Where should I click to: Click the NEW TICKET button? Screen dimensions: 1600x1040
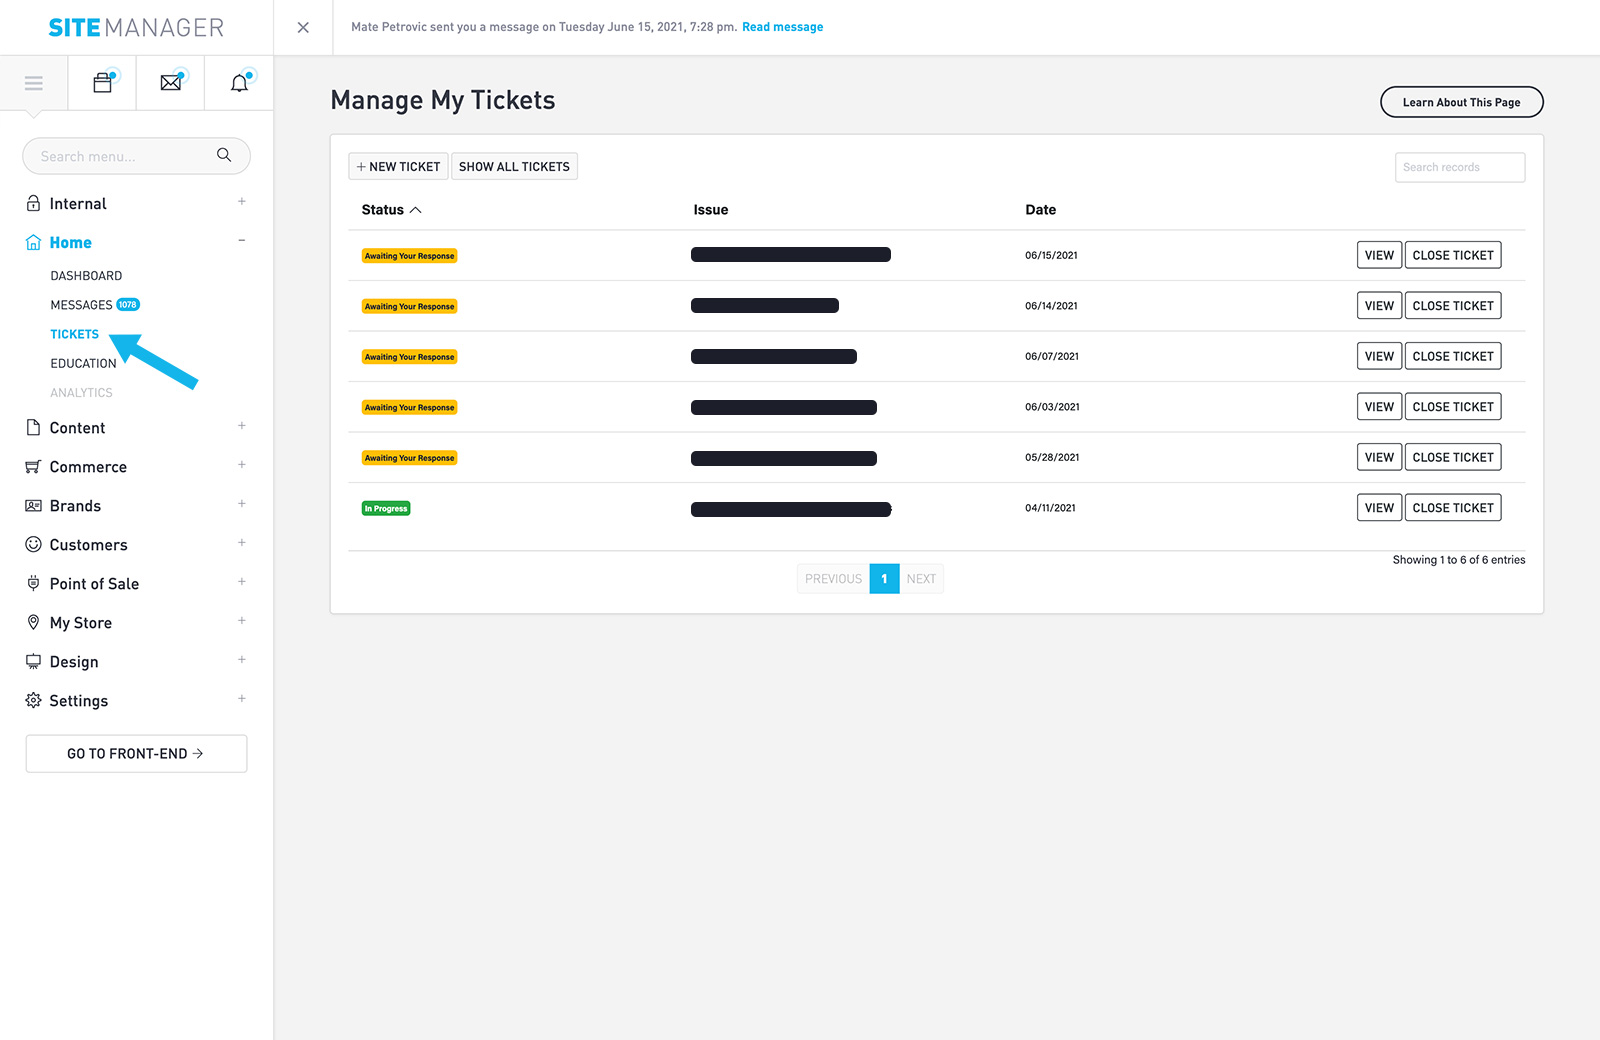(x=397, y=166)
